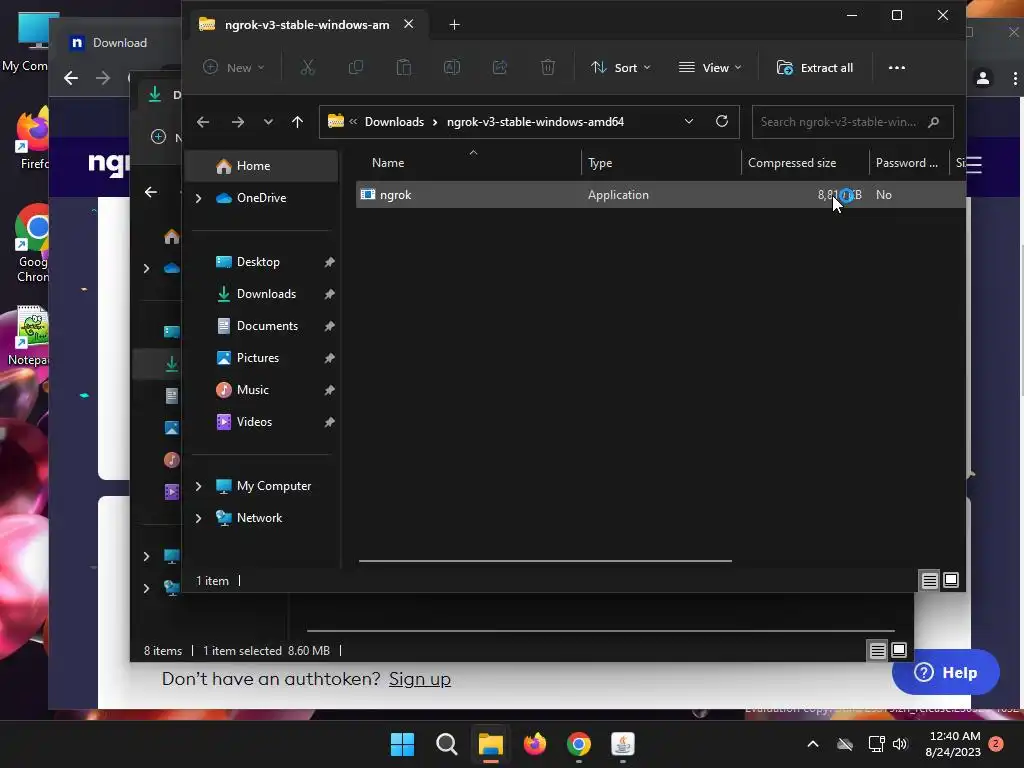Viewport: 1024px width, 768px height.
Task: Open the Sort dropdown menu
Action: (x=620, y=67)
